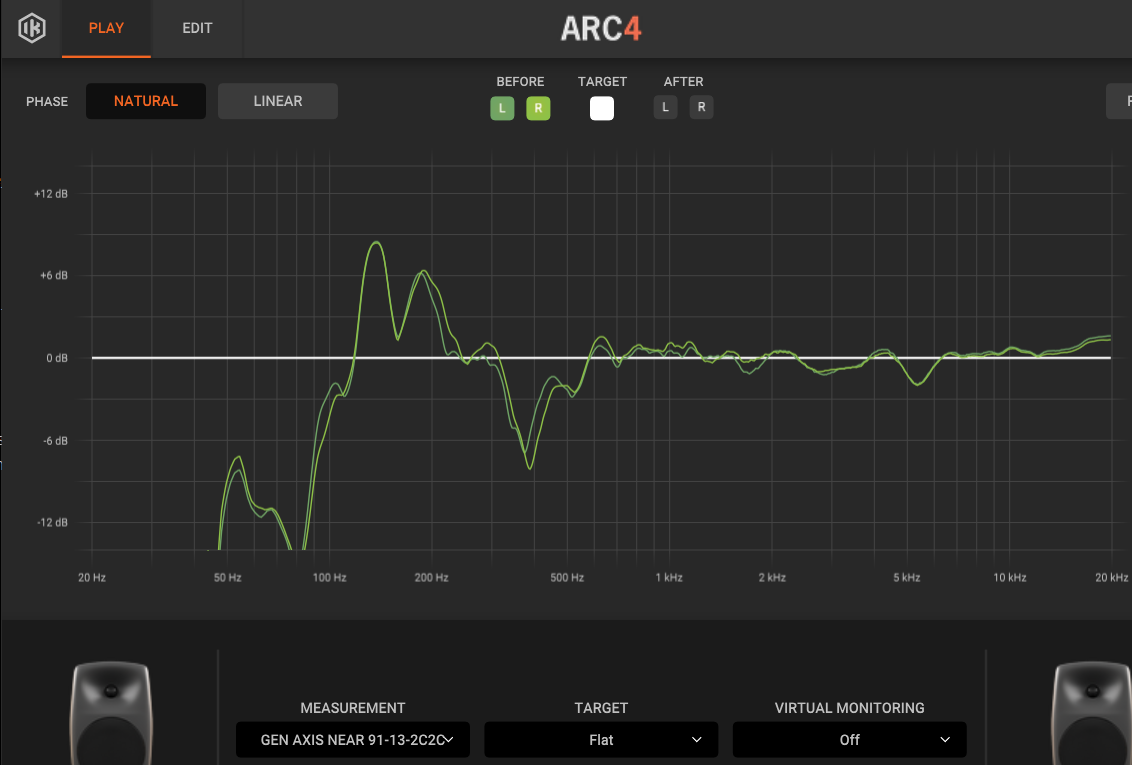Image resolution: width=1132 pixels, height=765 pixels.
Task: Click the -6 dB axis label
Action: point(55,440)
